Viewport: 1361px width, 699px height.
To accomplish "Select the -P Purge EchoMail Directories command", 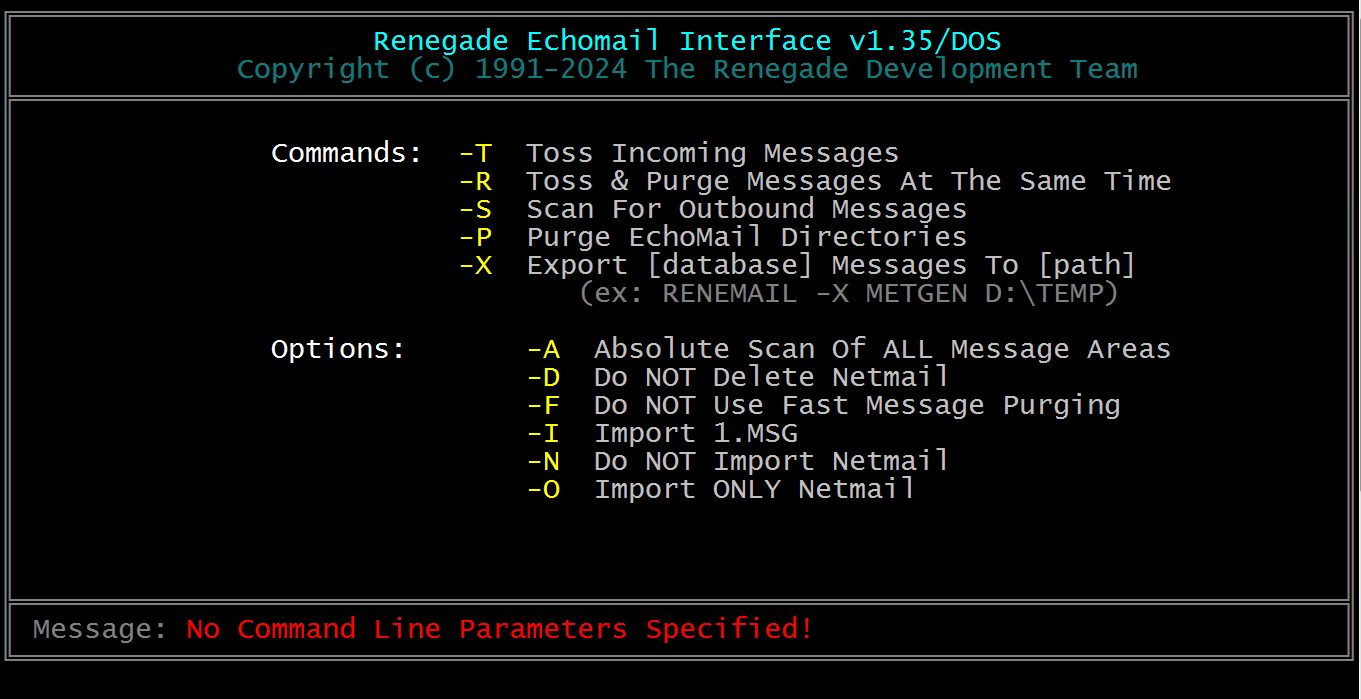I will pos(713,237).
